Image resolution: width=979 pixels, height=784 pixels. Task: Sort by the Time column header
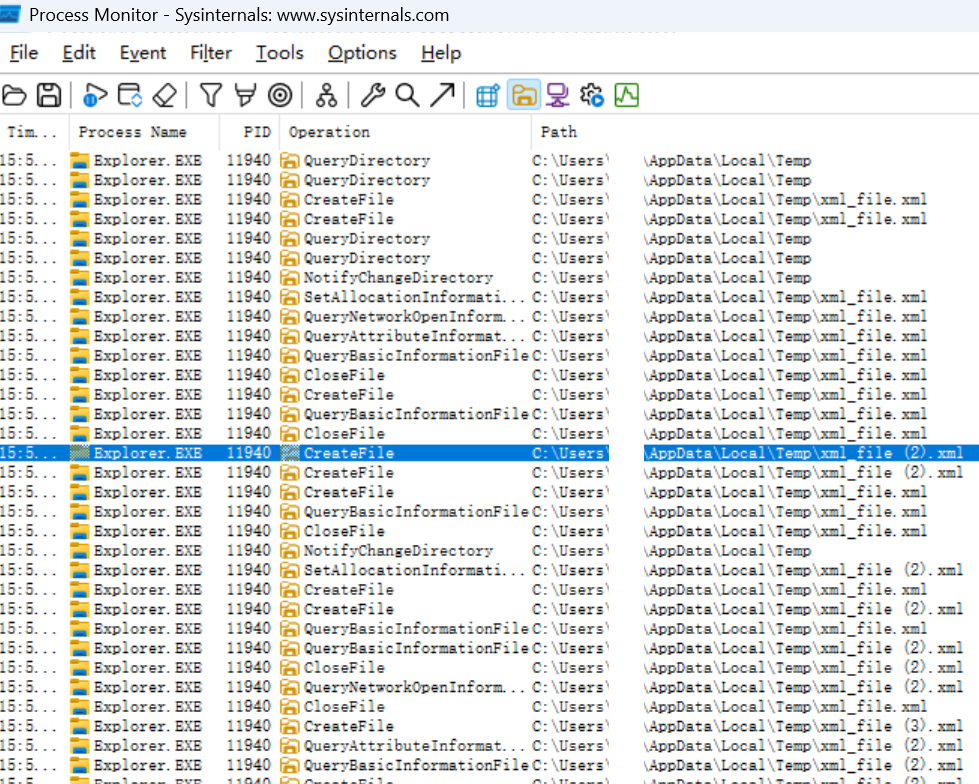(x=34, y=132)
